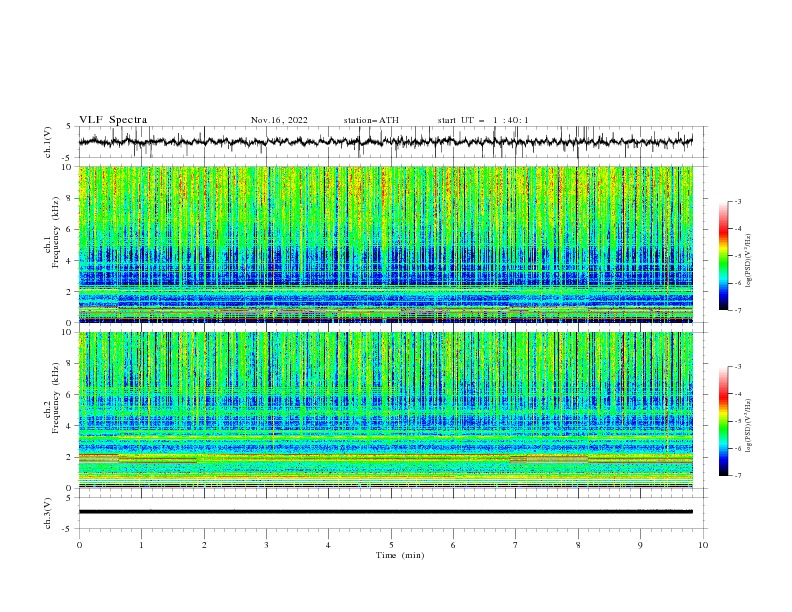Click time axis tick label "6"
This screenshot has width=792, height=612.
pyautogui.click(x=453, y=545)
